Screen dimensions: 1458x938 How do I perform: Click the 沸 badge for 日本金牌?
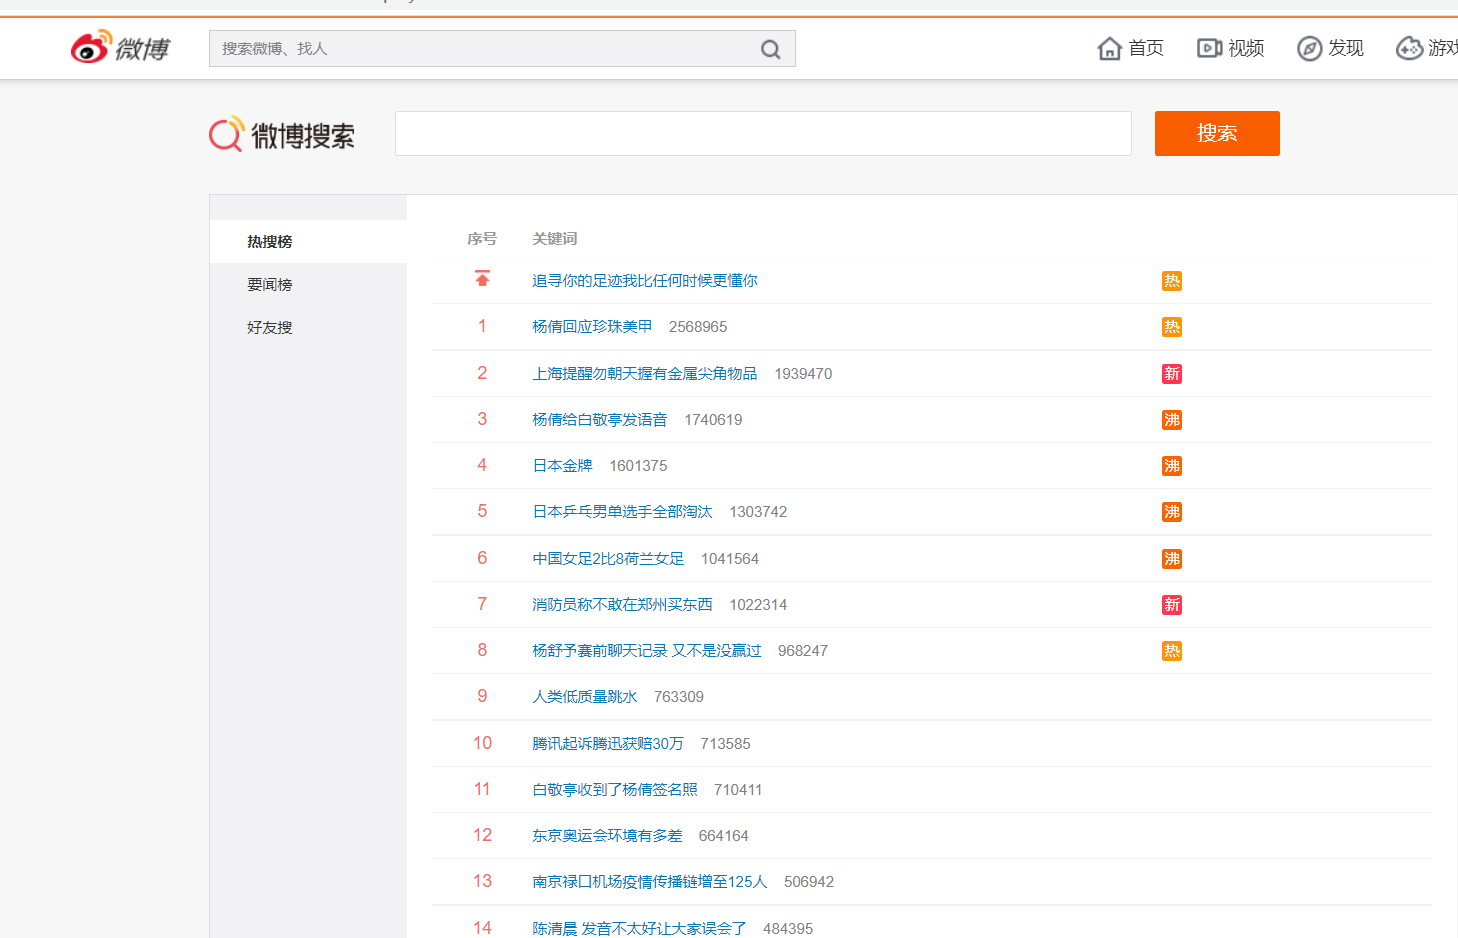(x=1172, y=466)
